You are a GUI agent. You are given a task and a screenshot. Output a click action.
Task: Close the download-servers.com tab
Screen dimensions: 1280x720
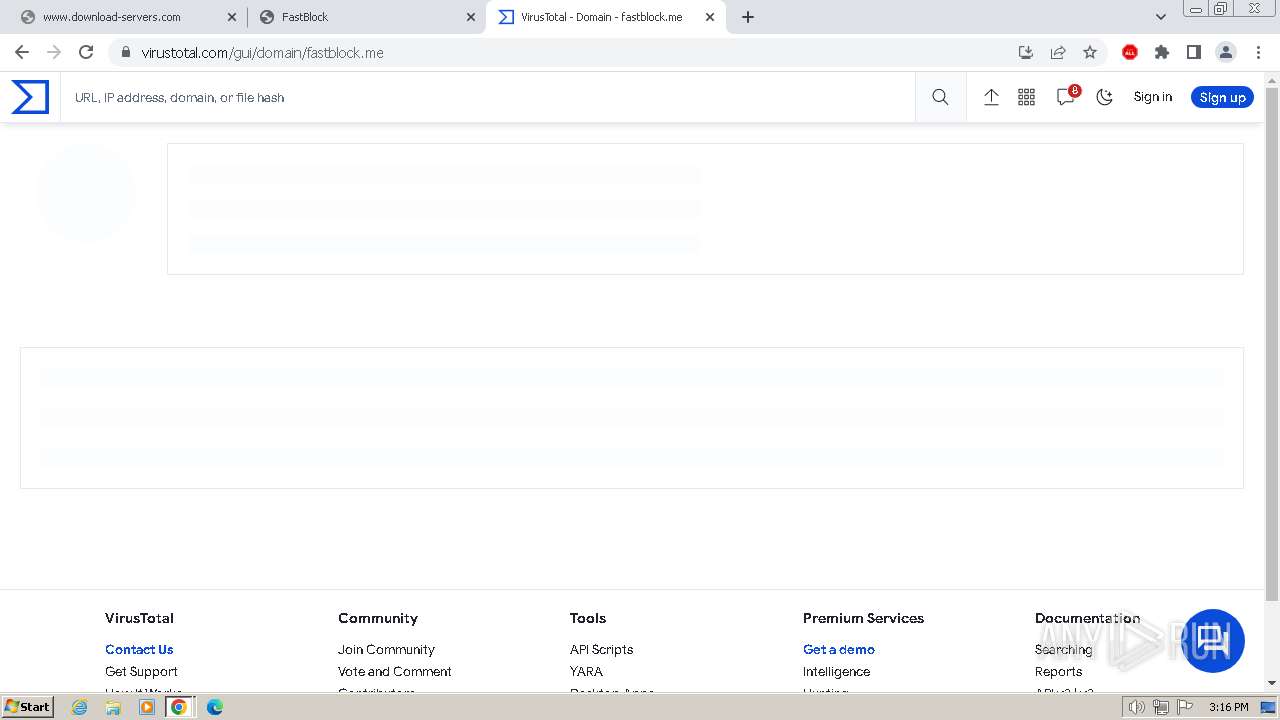pyautogui.click(x=231, y=17)
